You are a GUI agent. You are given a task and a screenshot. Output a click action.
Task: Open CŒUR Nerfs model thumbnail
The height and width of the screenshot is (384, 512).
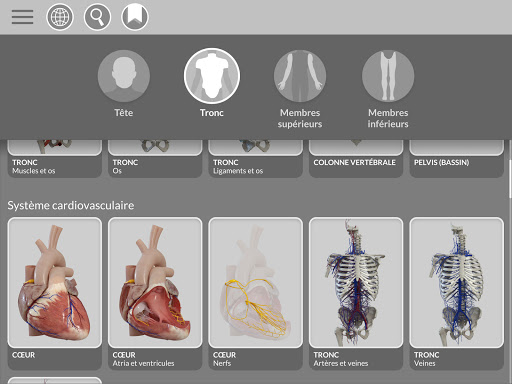256,283
